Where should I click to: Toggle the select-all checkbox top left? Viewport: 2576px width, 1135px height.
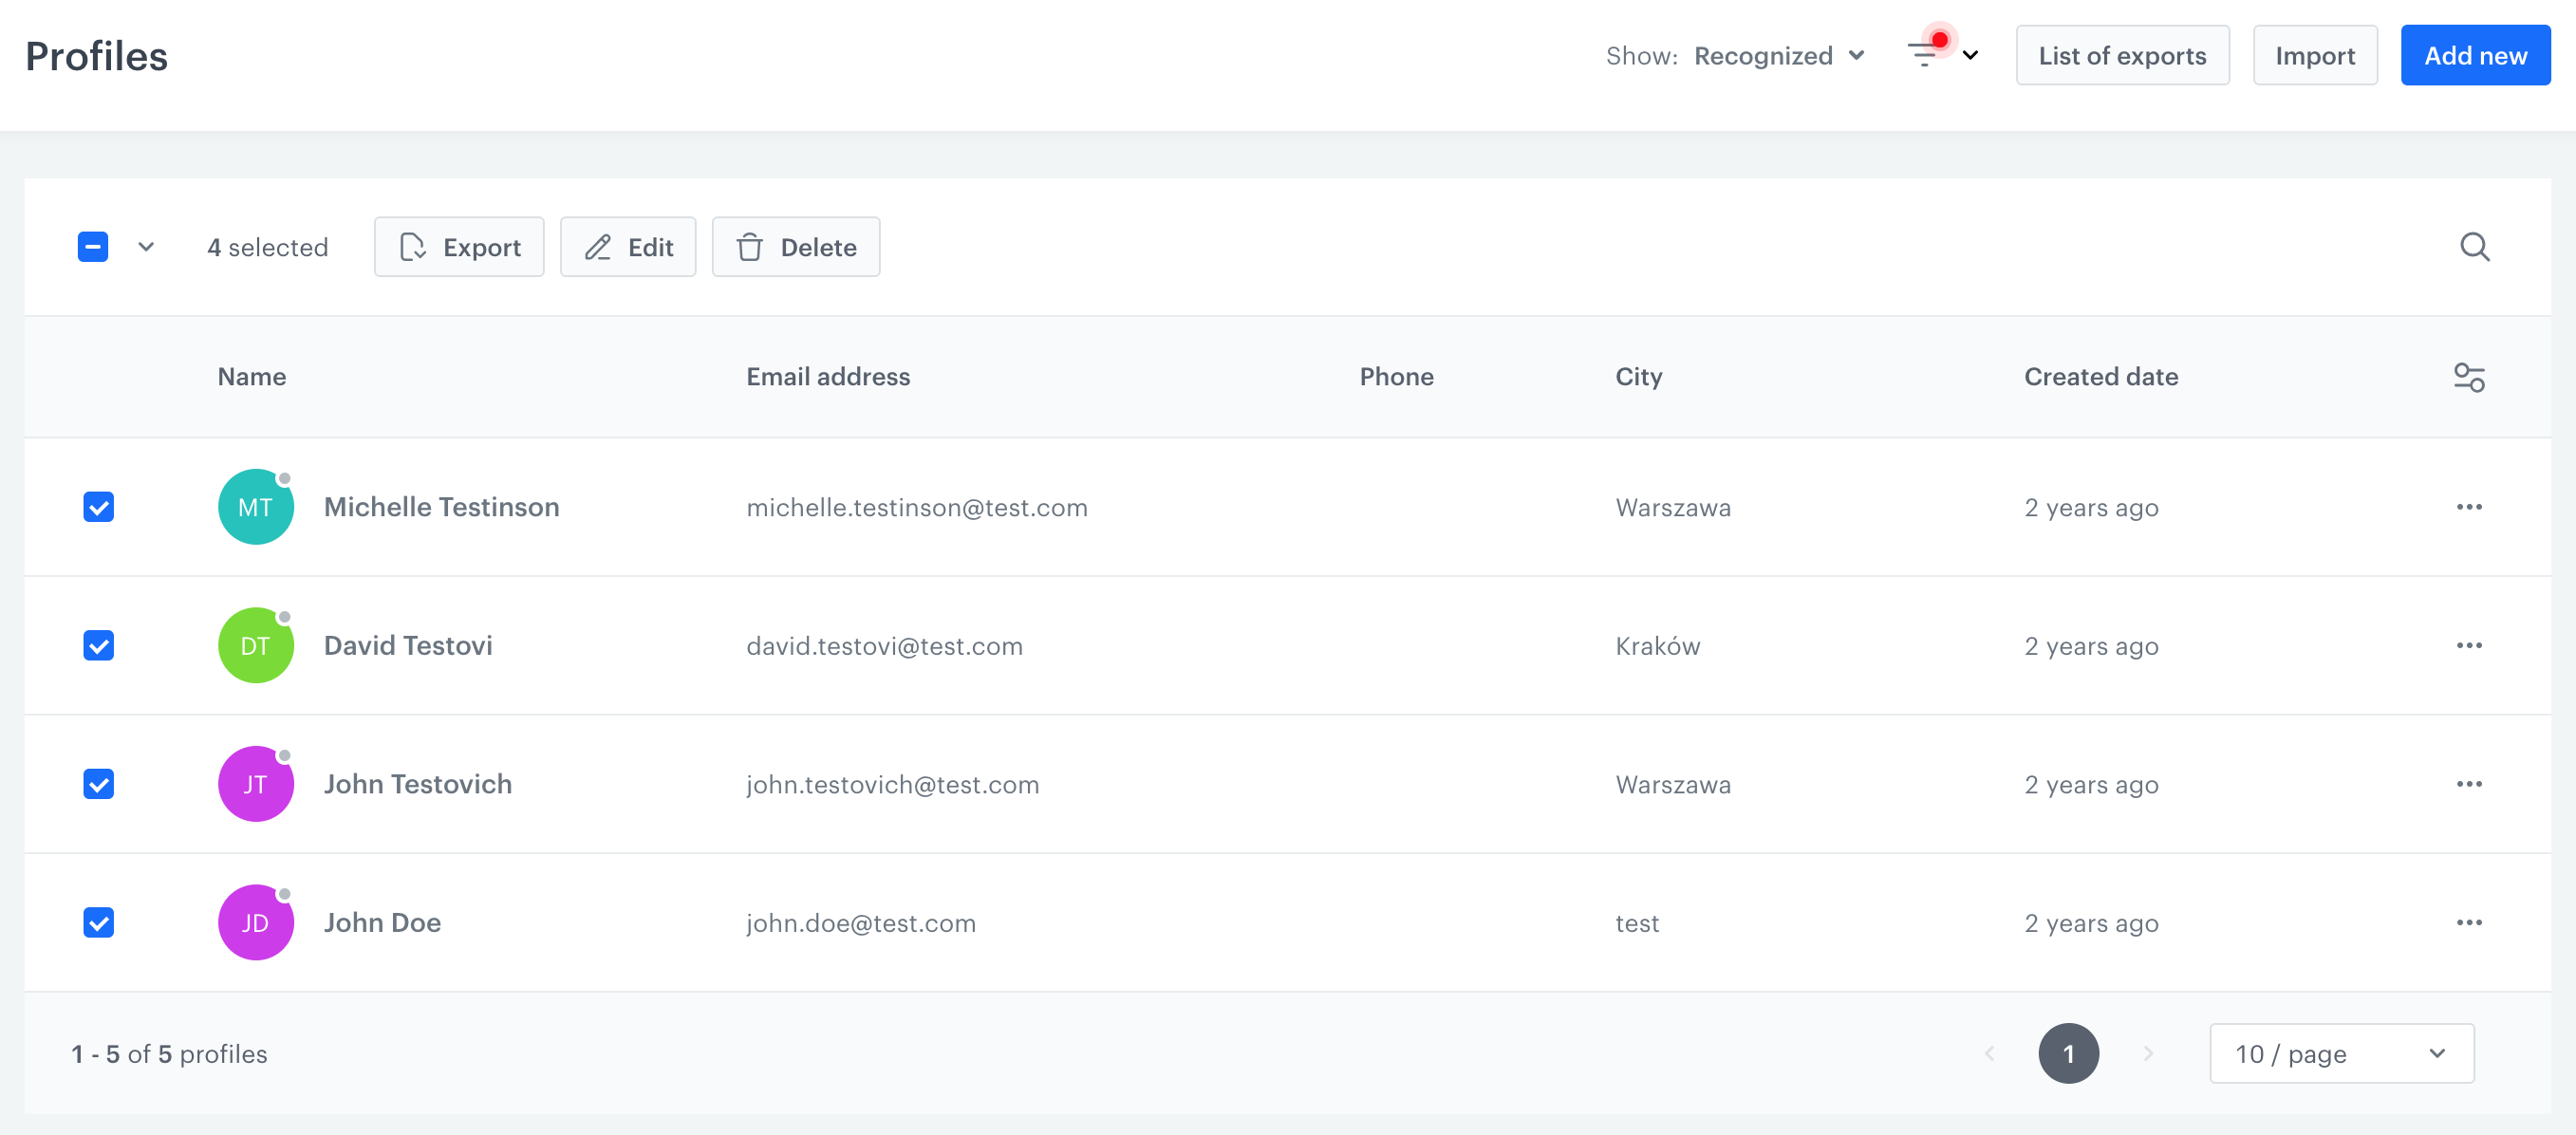(x=94, y=247)
